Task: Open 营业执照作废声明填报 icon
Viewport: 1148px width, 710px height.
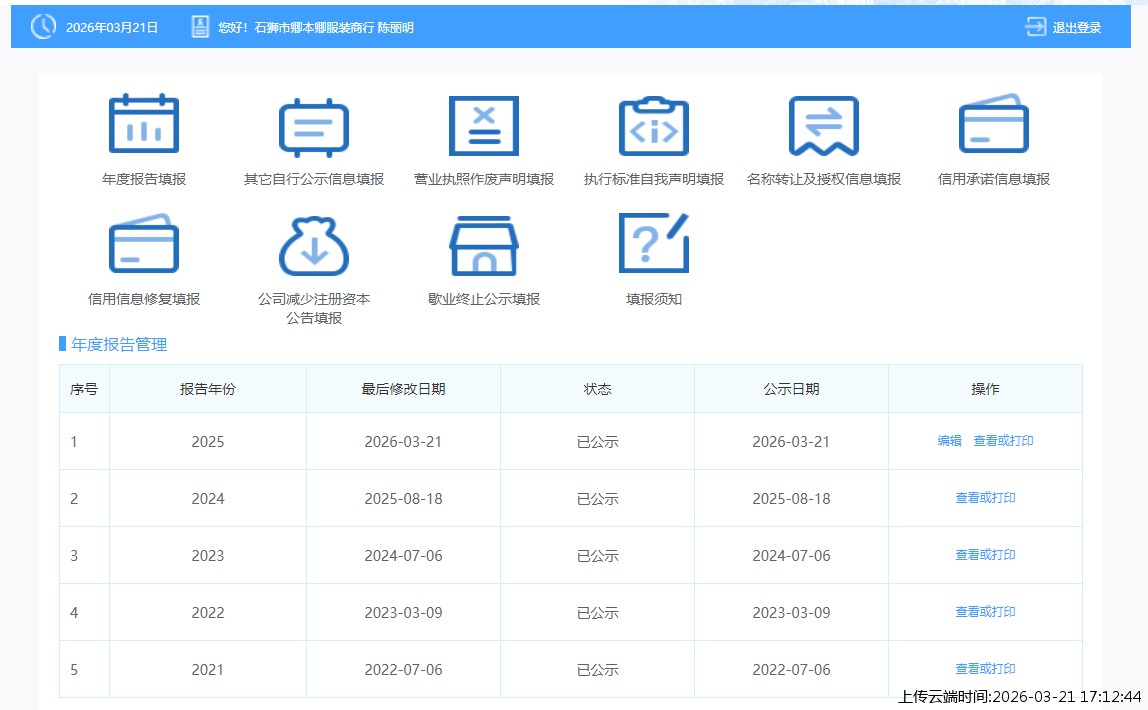Action: point(484,125)
